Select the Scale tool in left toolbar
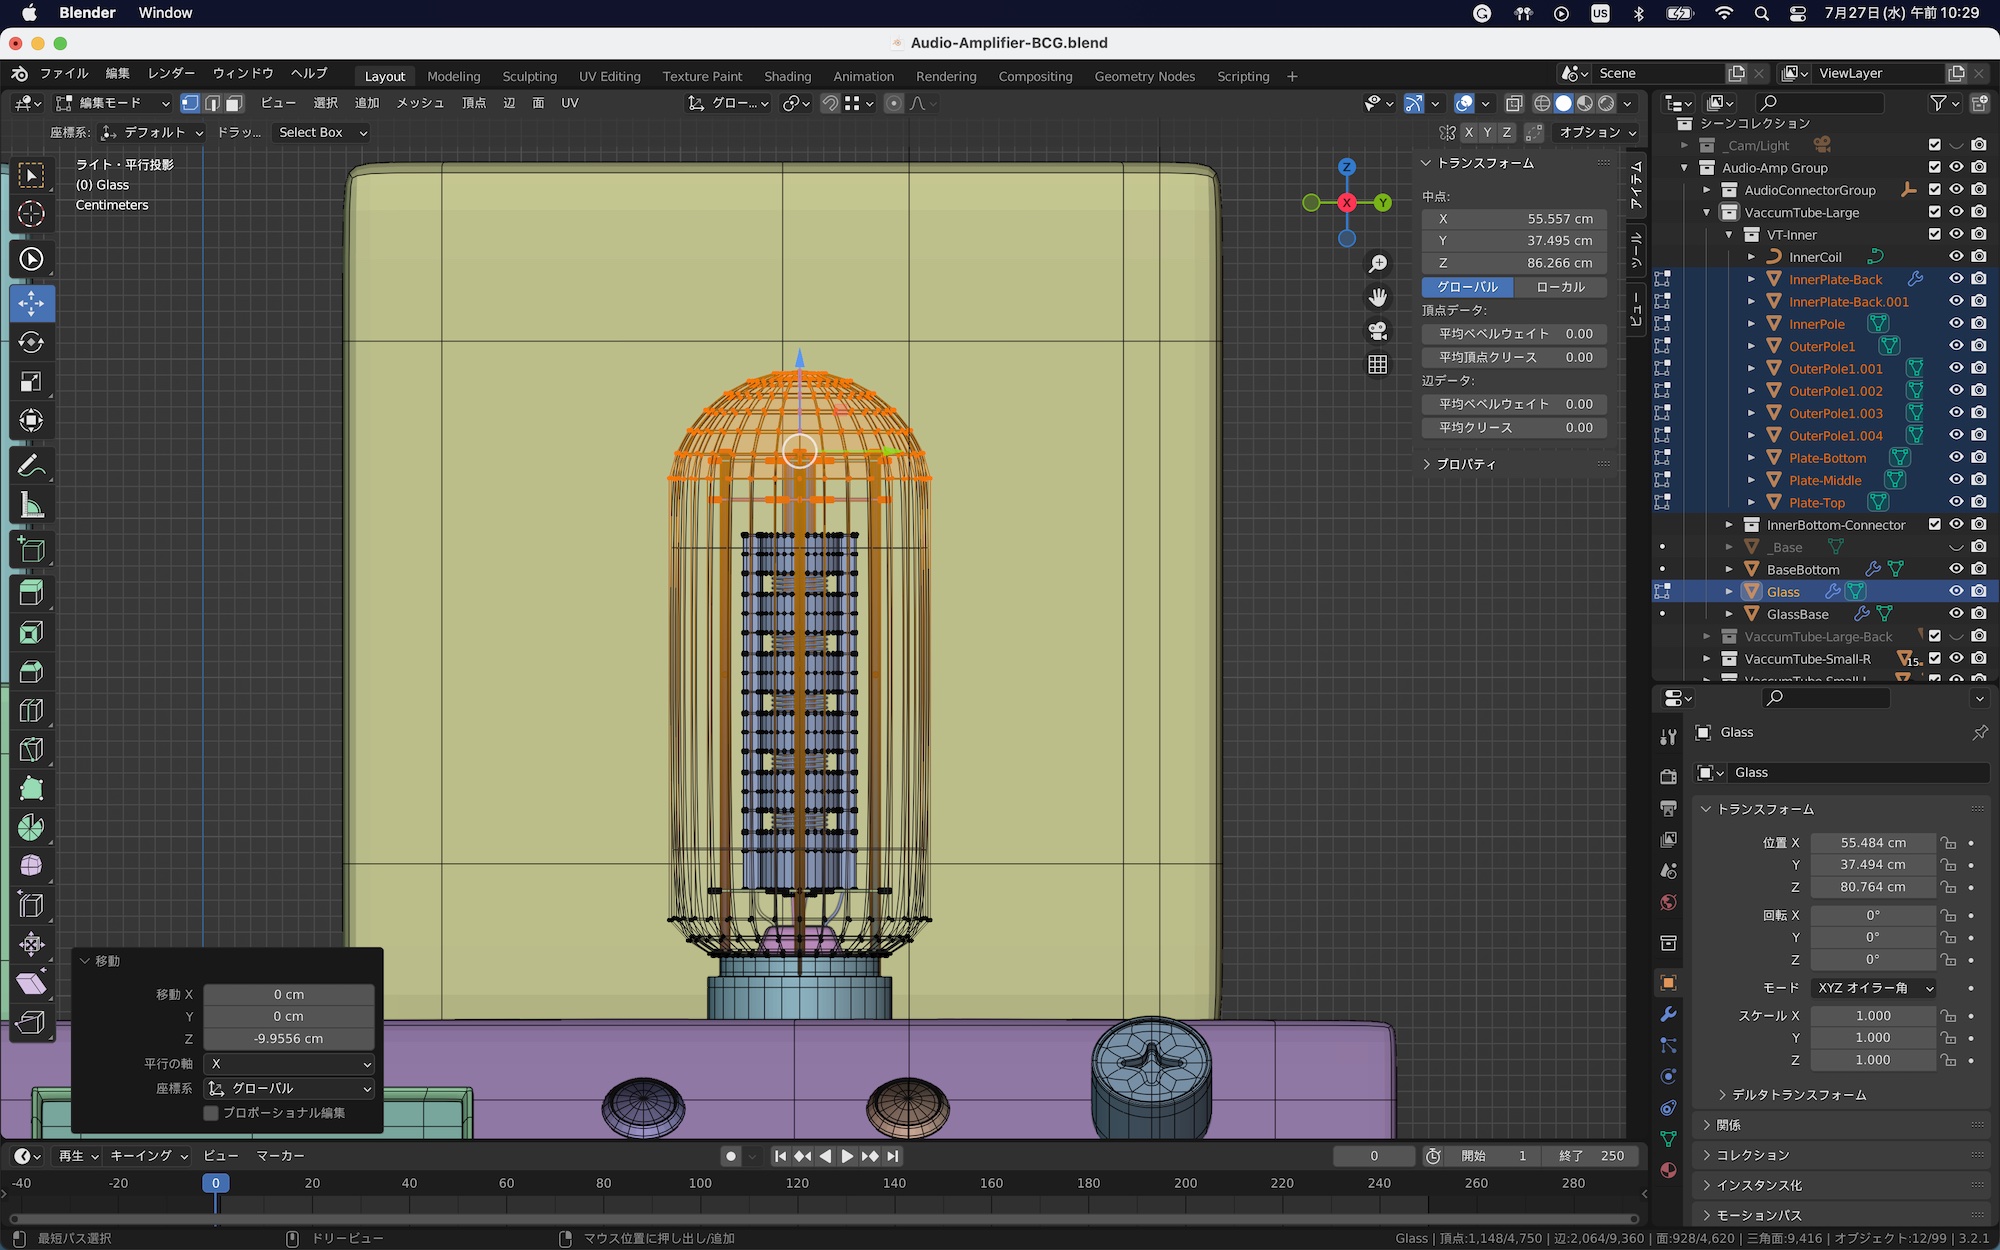The height and width of the screenshot is (1250, 2000). (31, 382)
